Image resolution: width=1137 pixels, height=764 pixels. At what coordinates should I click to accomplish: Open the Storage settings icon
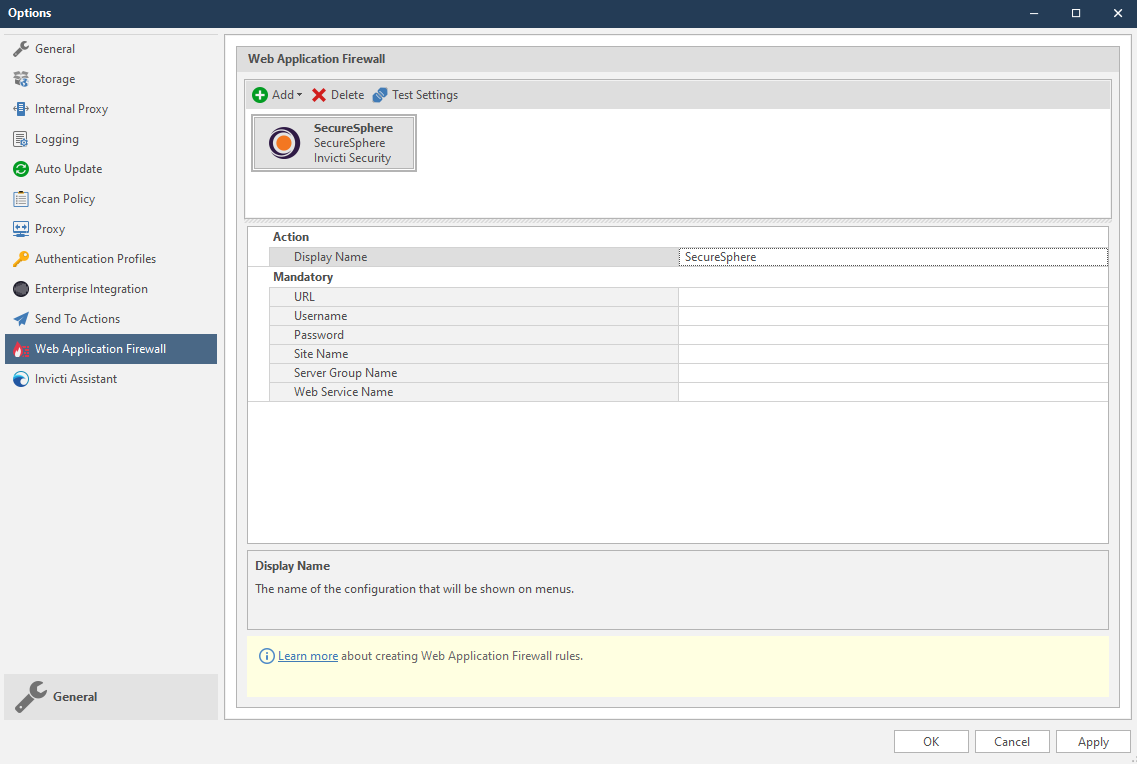21,78
